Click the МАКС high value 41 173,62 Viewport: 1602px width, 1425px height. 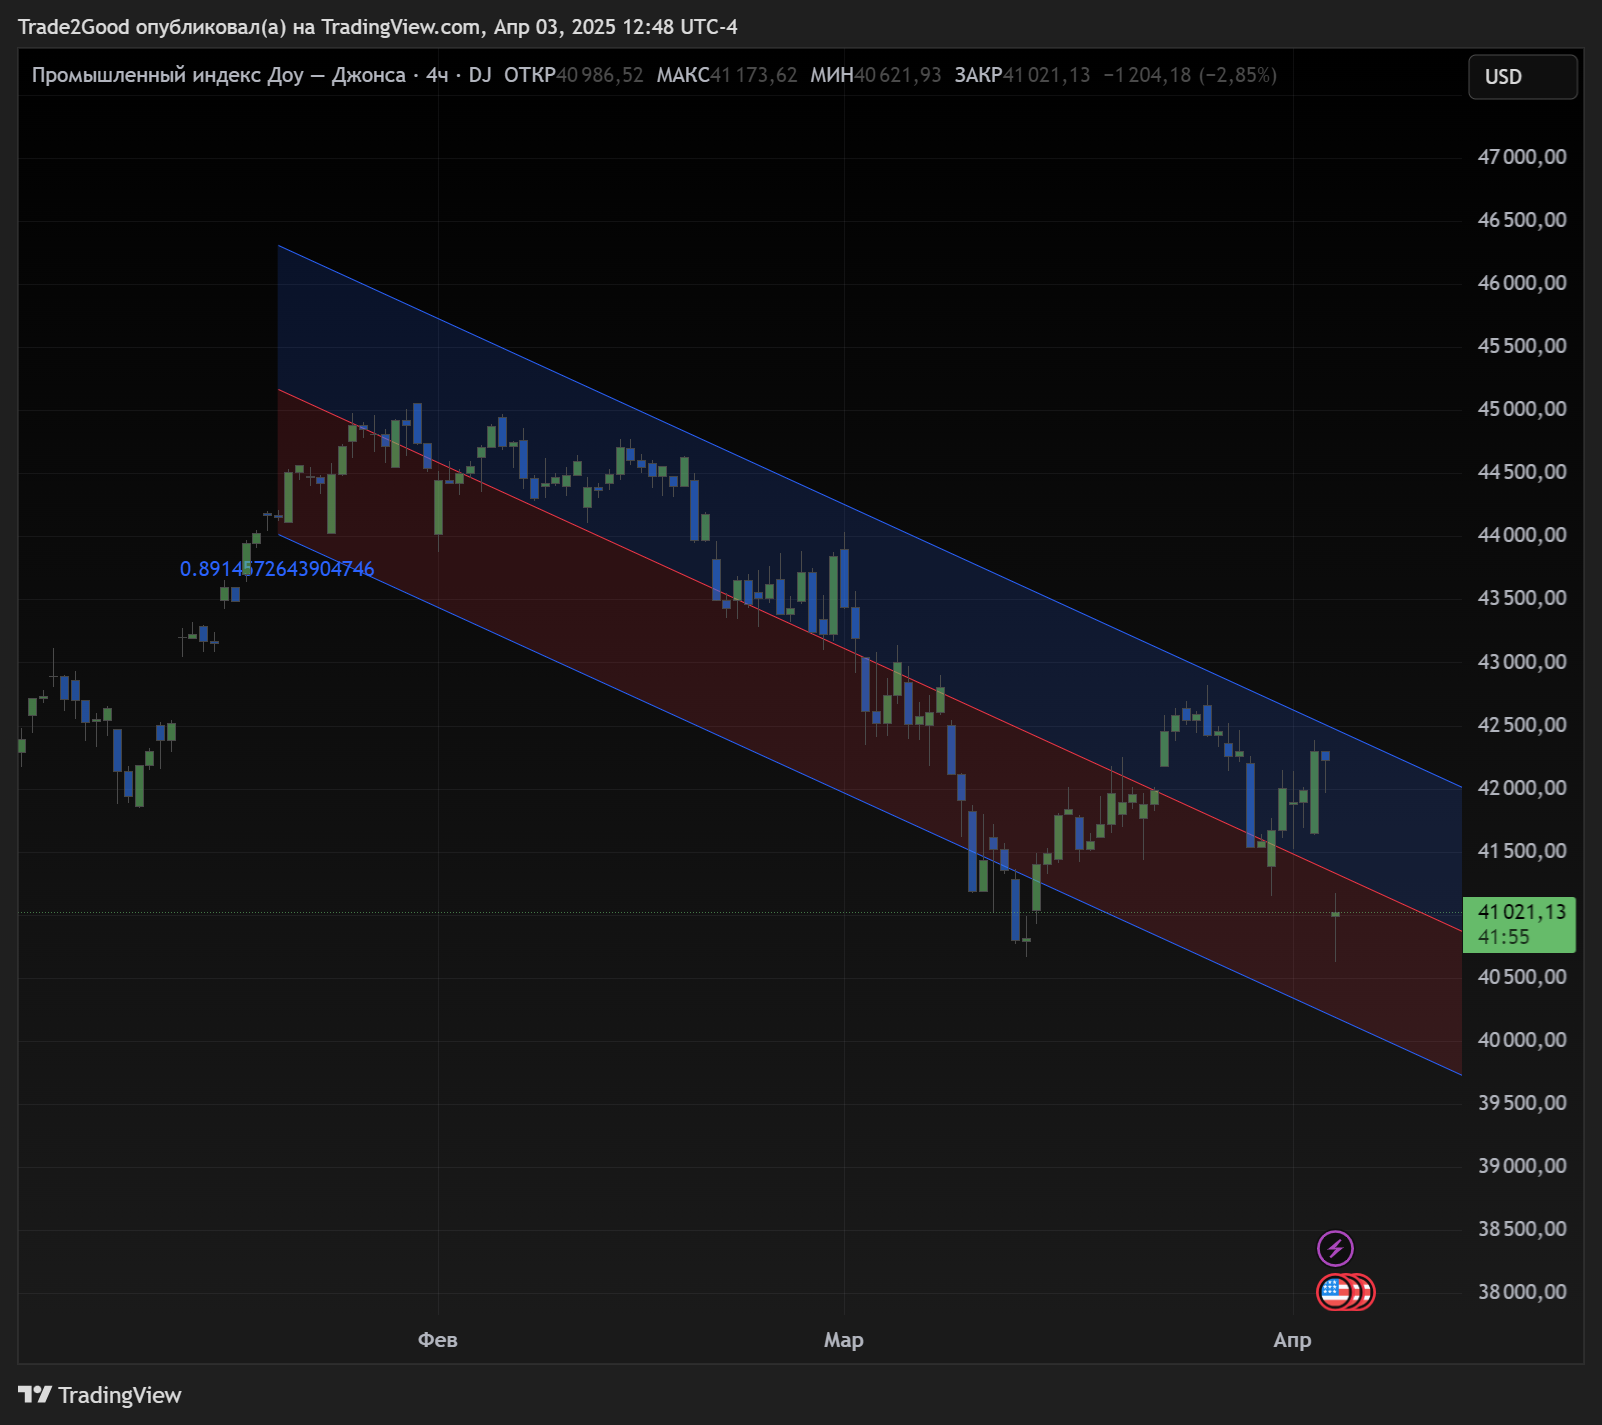(x=754, y=75)
